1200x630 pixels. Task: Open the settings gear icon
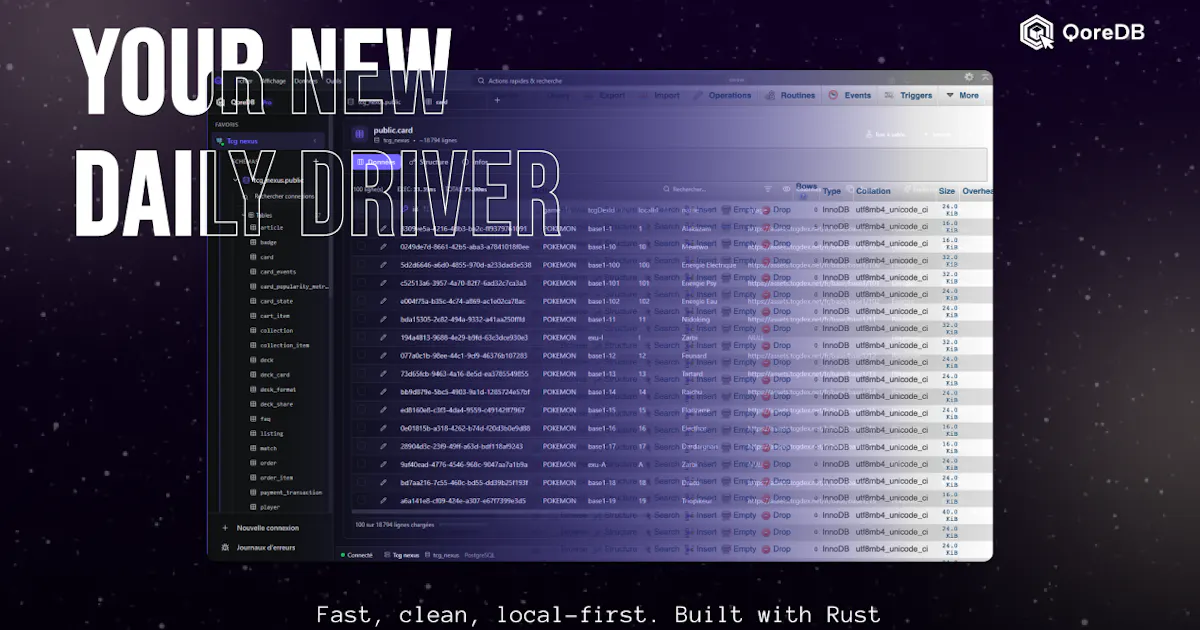[x=969, y=77]
